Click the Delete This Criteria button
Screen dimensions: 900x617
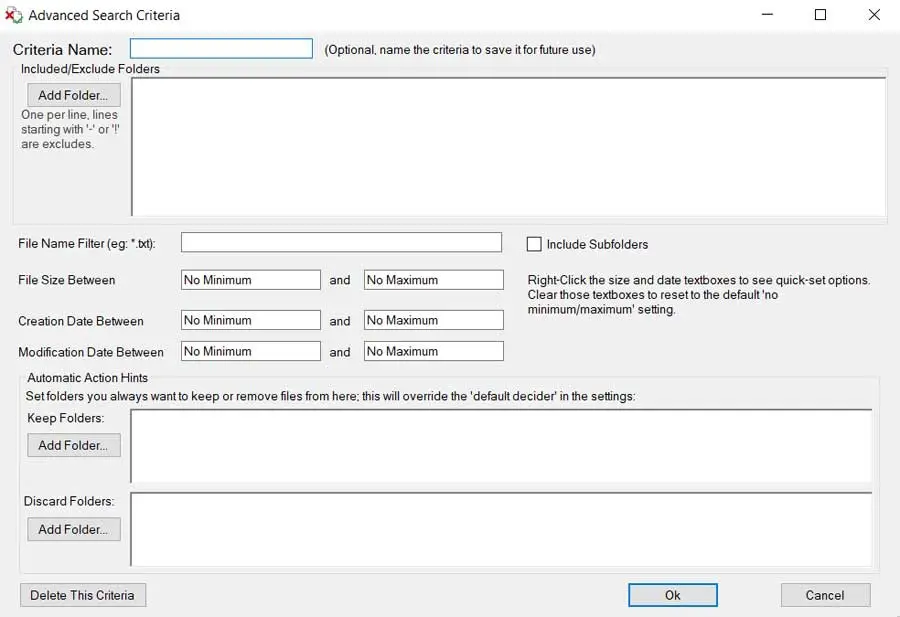[83, 595]
